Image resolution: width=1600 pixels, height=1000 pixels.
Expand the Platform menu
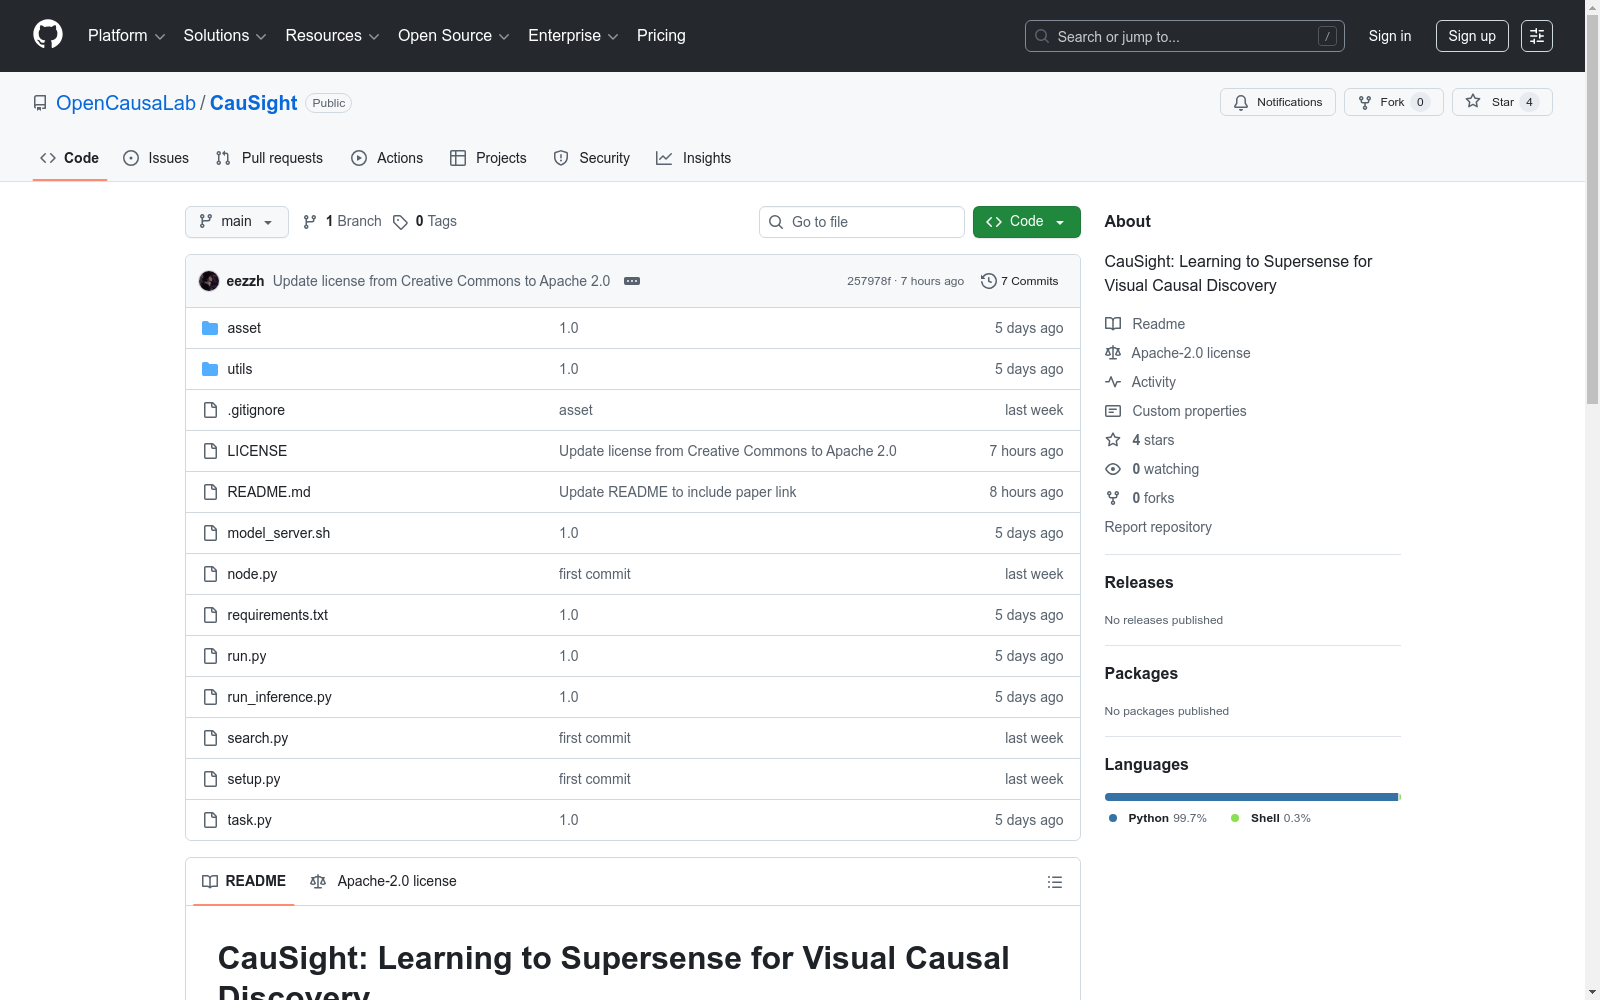126,36
